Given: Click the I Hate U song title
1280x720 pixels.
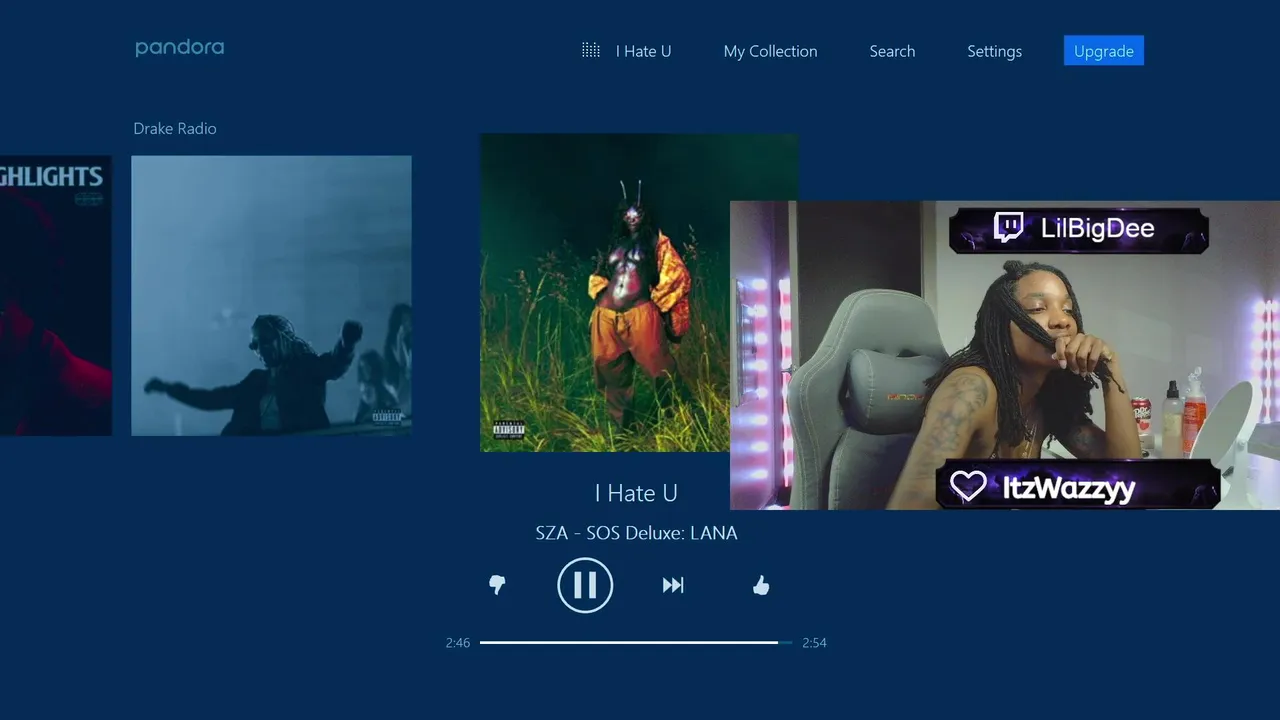Looking at the screenshot, I should (636, 493).
